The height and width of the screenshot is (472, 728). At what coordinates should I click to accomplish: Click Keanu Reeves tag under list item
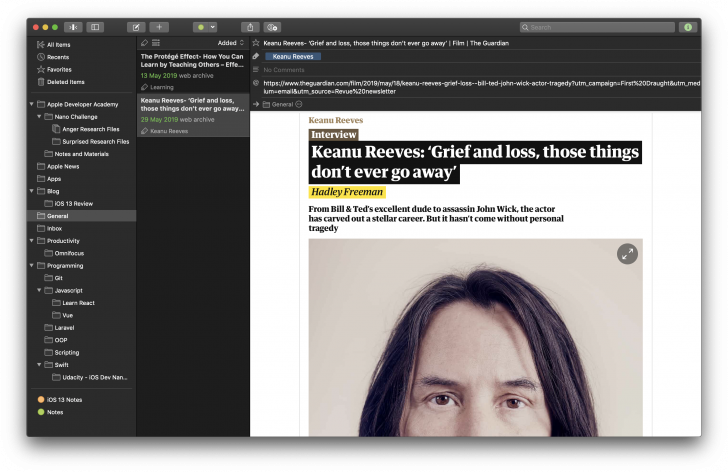169,131
